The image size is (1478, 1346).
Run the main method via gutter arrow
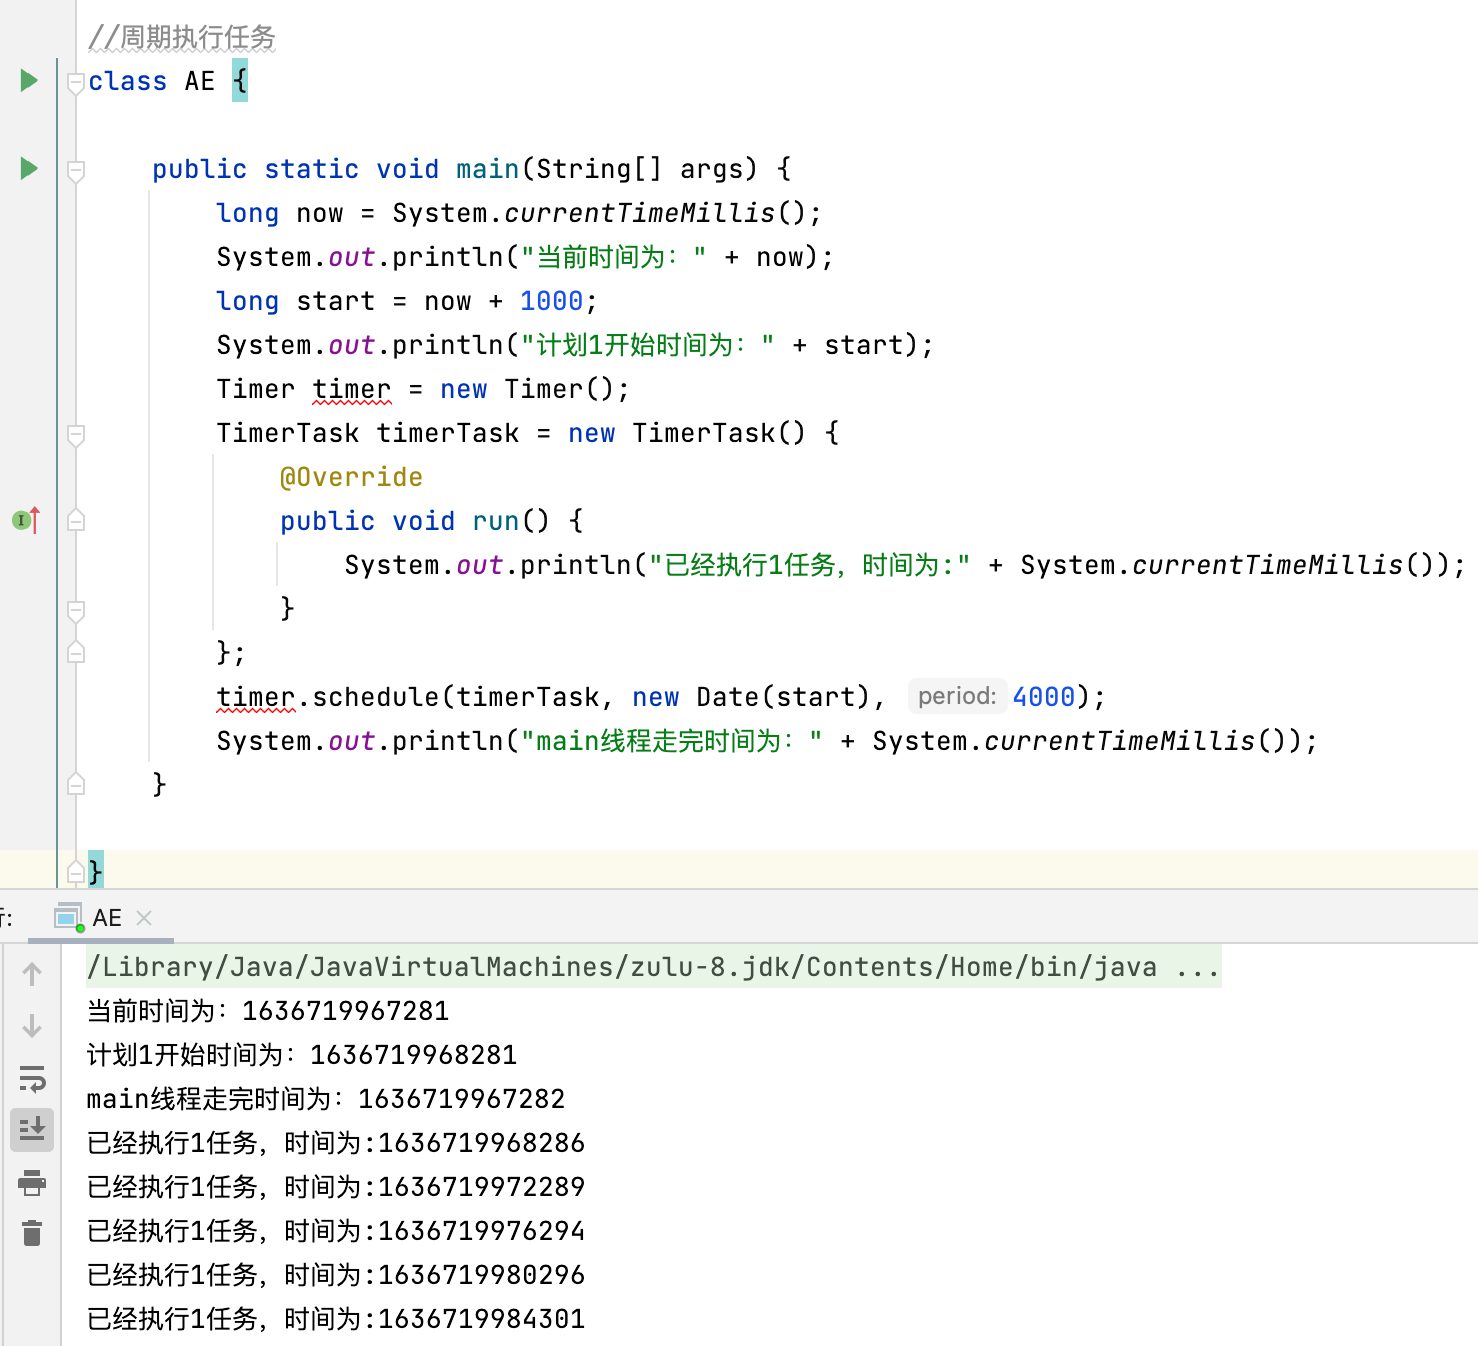[29, 168]
